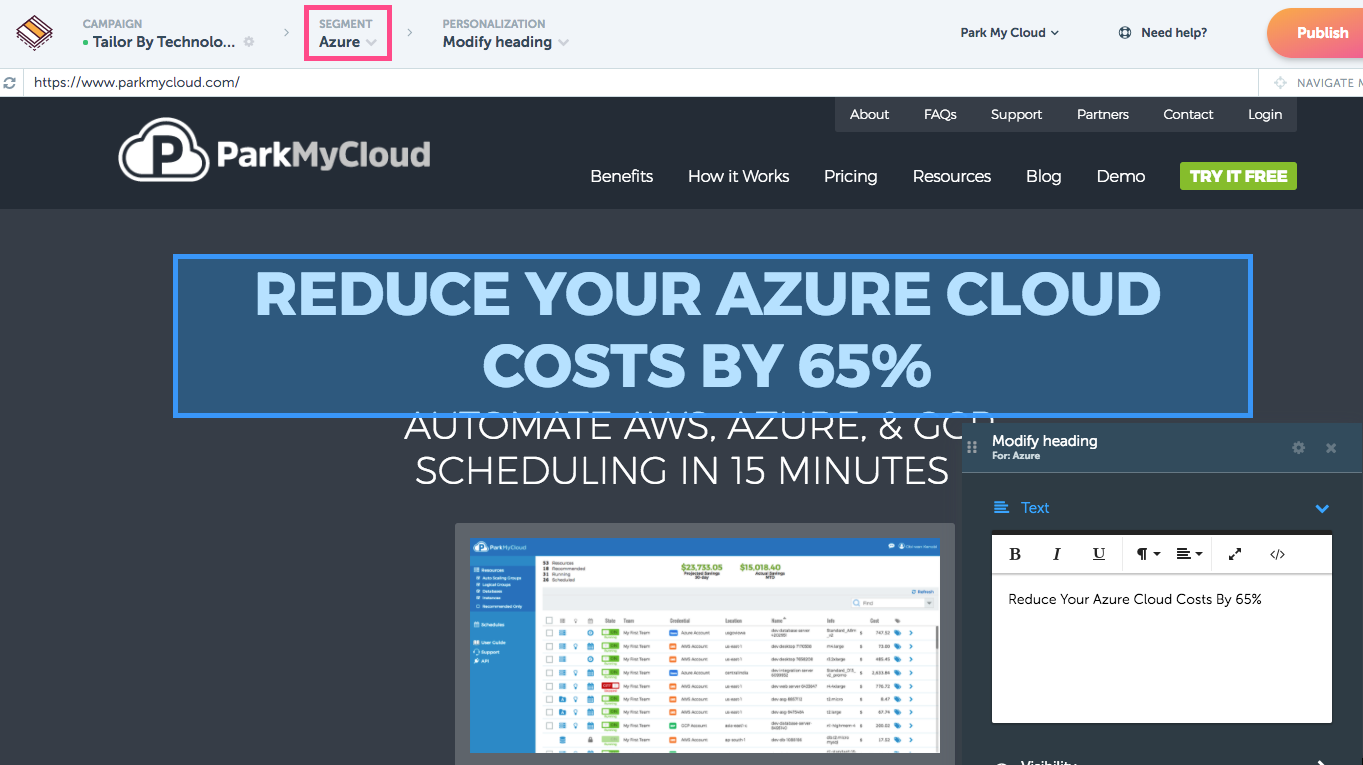Grab the Modify heading panel drag handle

click(x=973, y=447)
